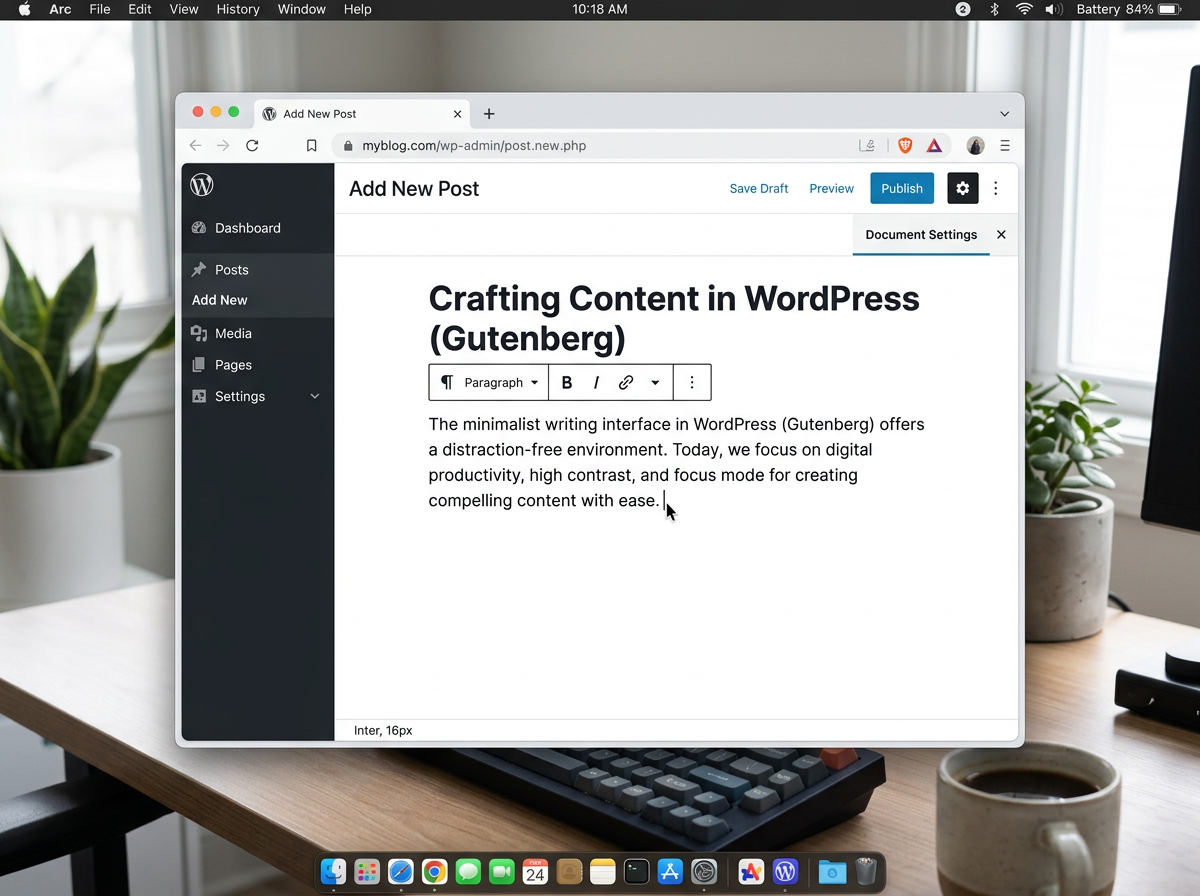Viewport: 1200px width, 896px height.
Task: Close the Document Settings panel
Action: point(1001,235)
